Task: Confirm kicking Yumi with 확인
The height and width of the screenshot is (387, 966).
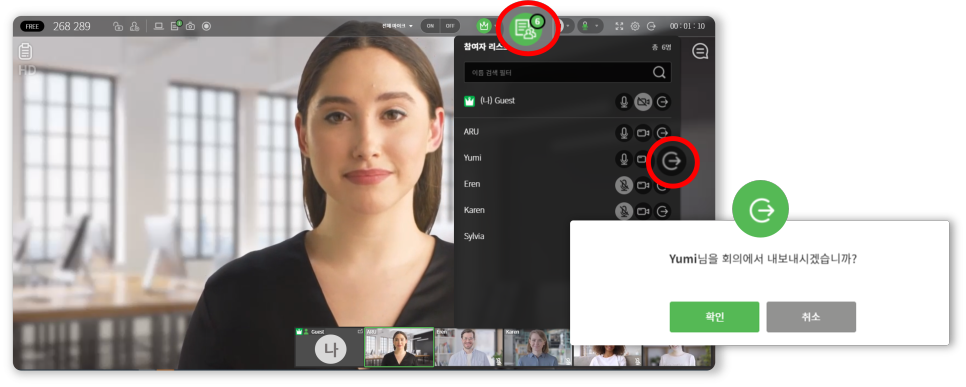Action: click(714, 317)
